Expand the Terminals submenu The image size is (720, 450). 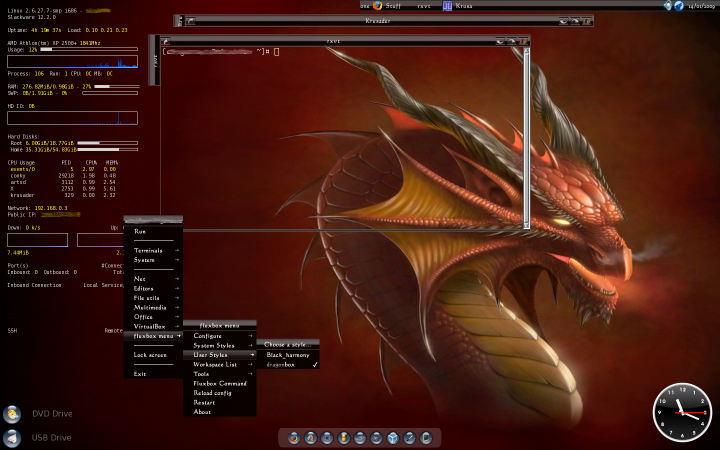153,250
